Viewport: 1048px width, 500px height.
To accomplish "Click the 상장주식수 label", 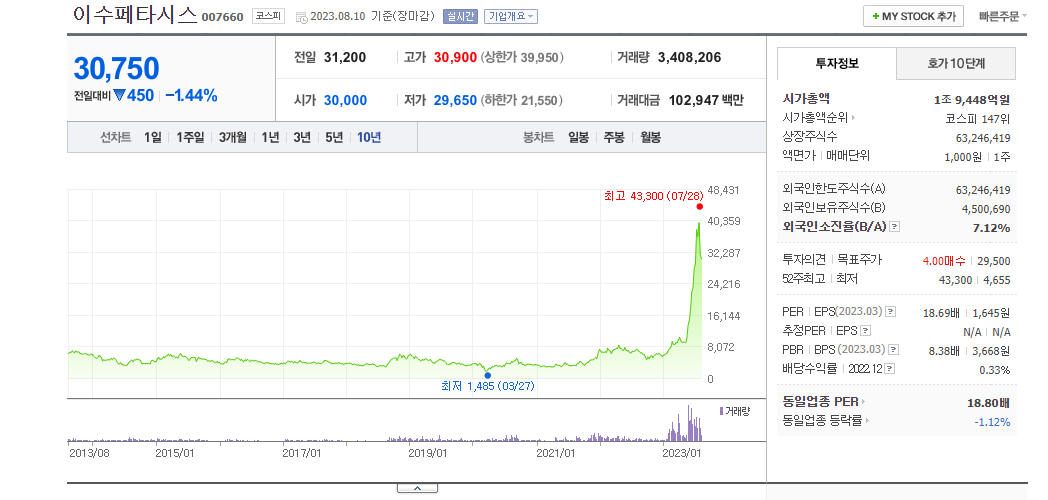I will point(809,136).
